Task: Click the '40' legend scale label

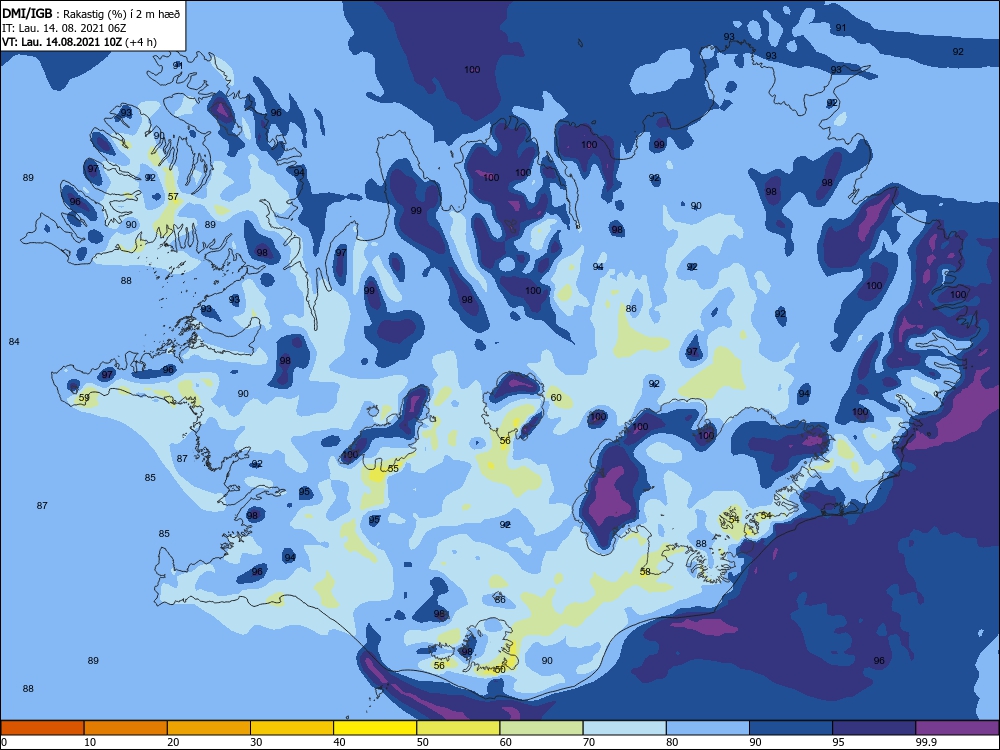Action: click(x=339, y=742)
